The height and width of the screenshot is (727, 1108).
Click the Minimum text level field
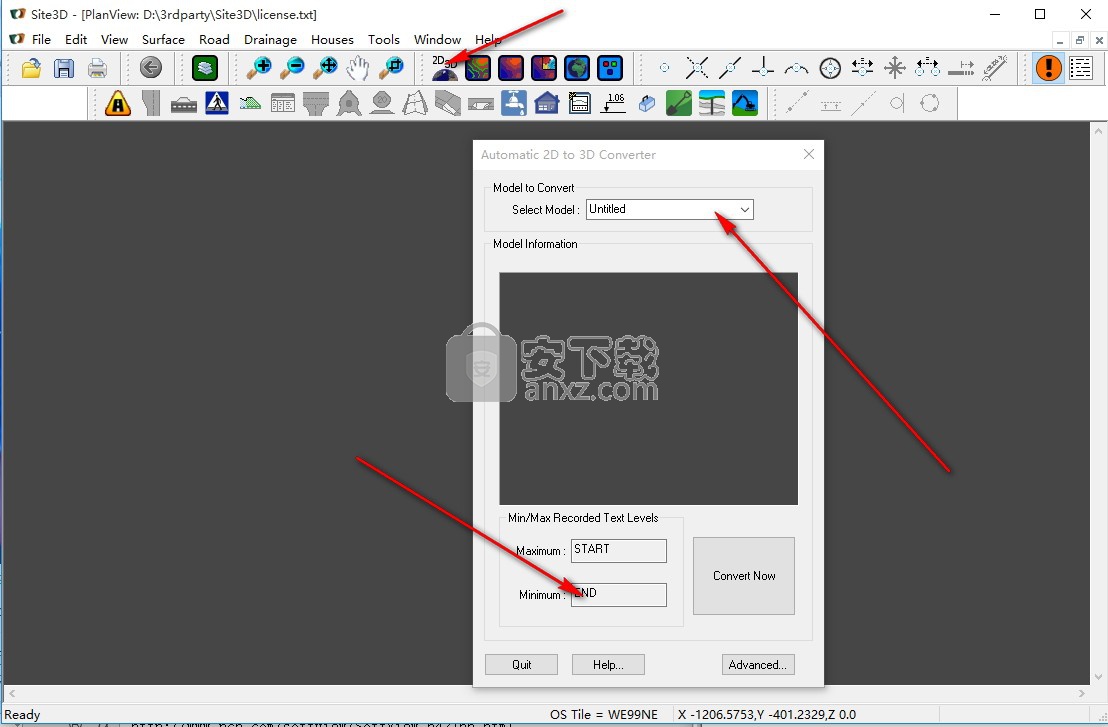[618, 594]
